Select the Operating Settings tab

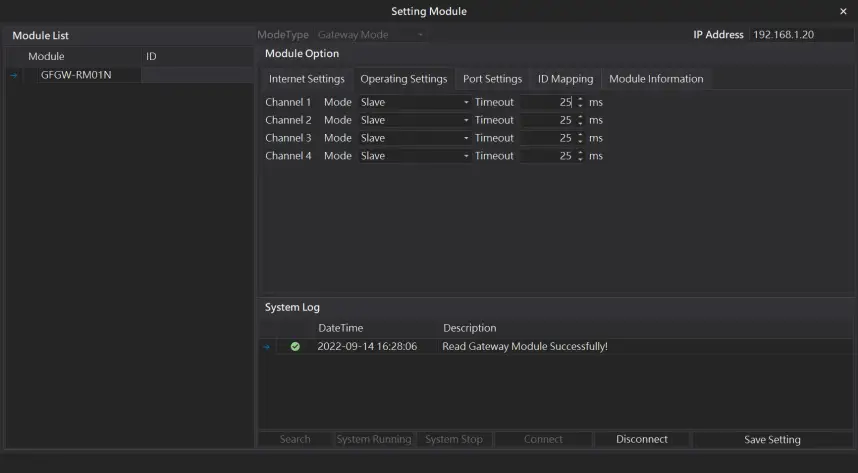[x=404, y=79]
